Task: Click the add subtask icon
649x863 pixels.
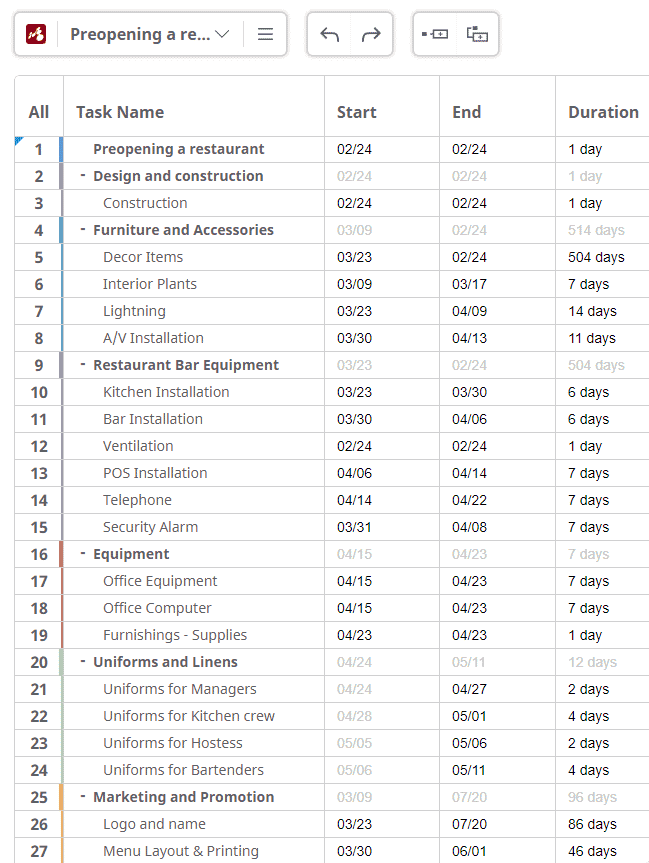Action: pos(477,34)
